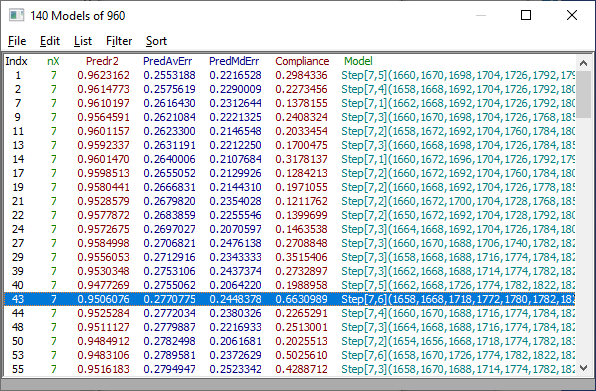Image resolution: width=596 pixels, height=391 pixels.
Task: Click Predr2 value 0.9525284
Action: coord(103,313)
